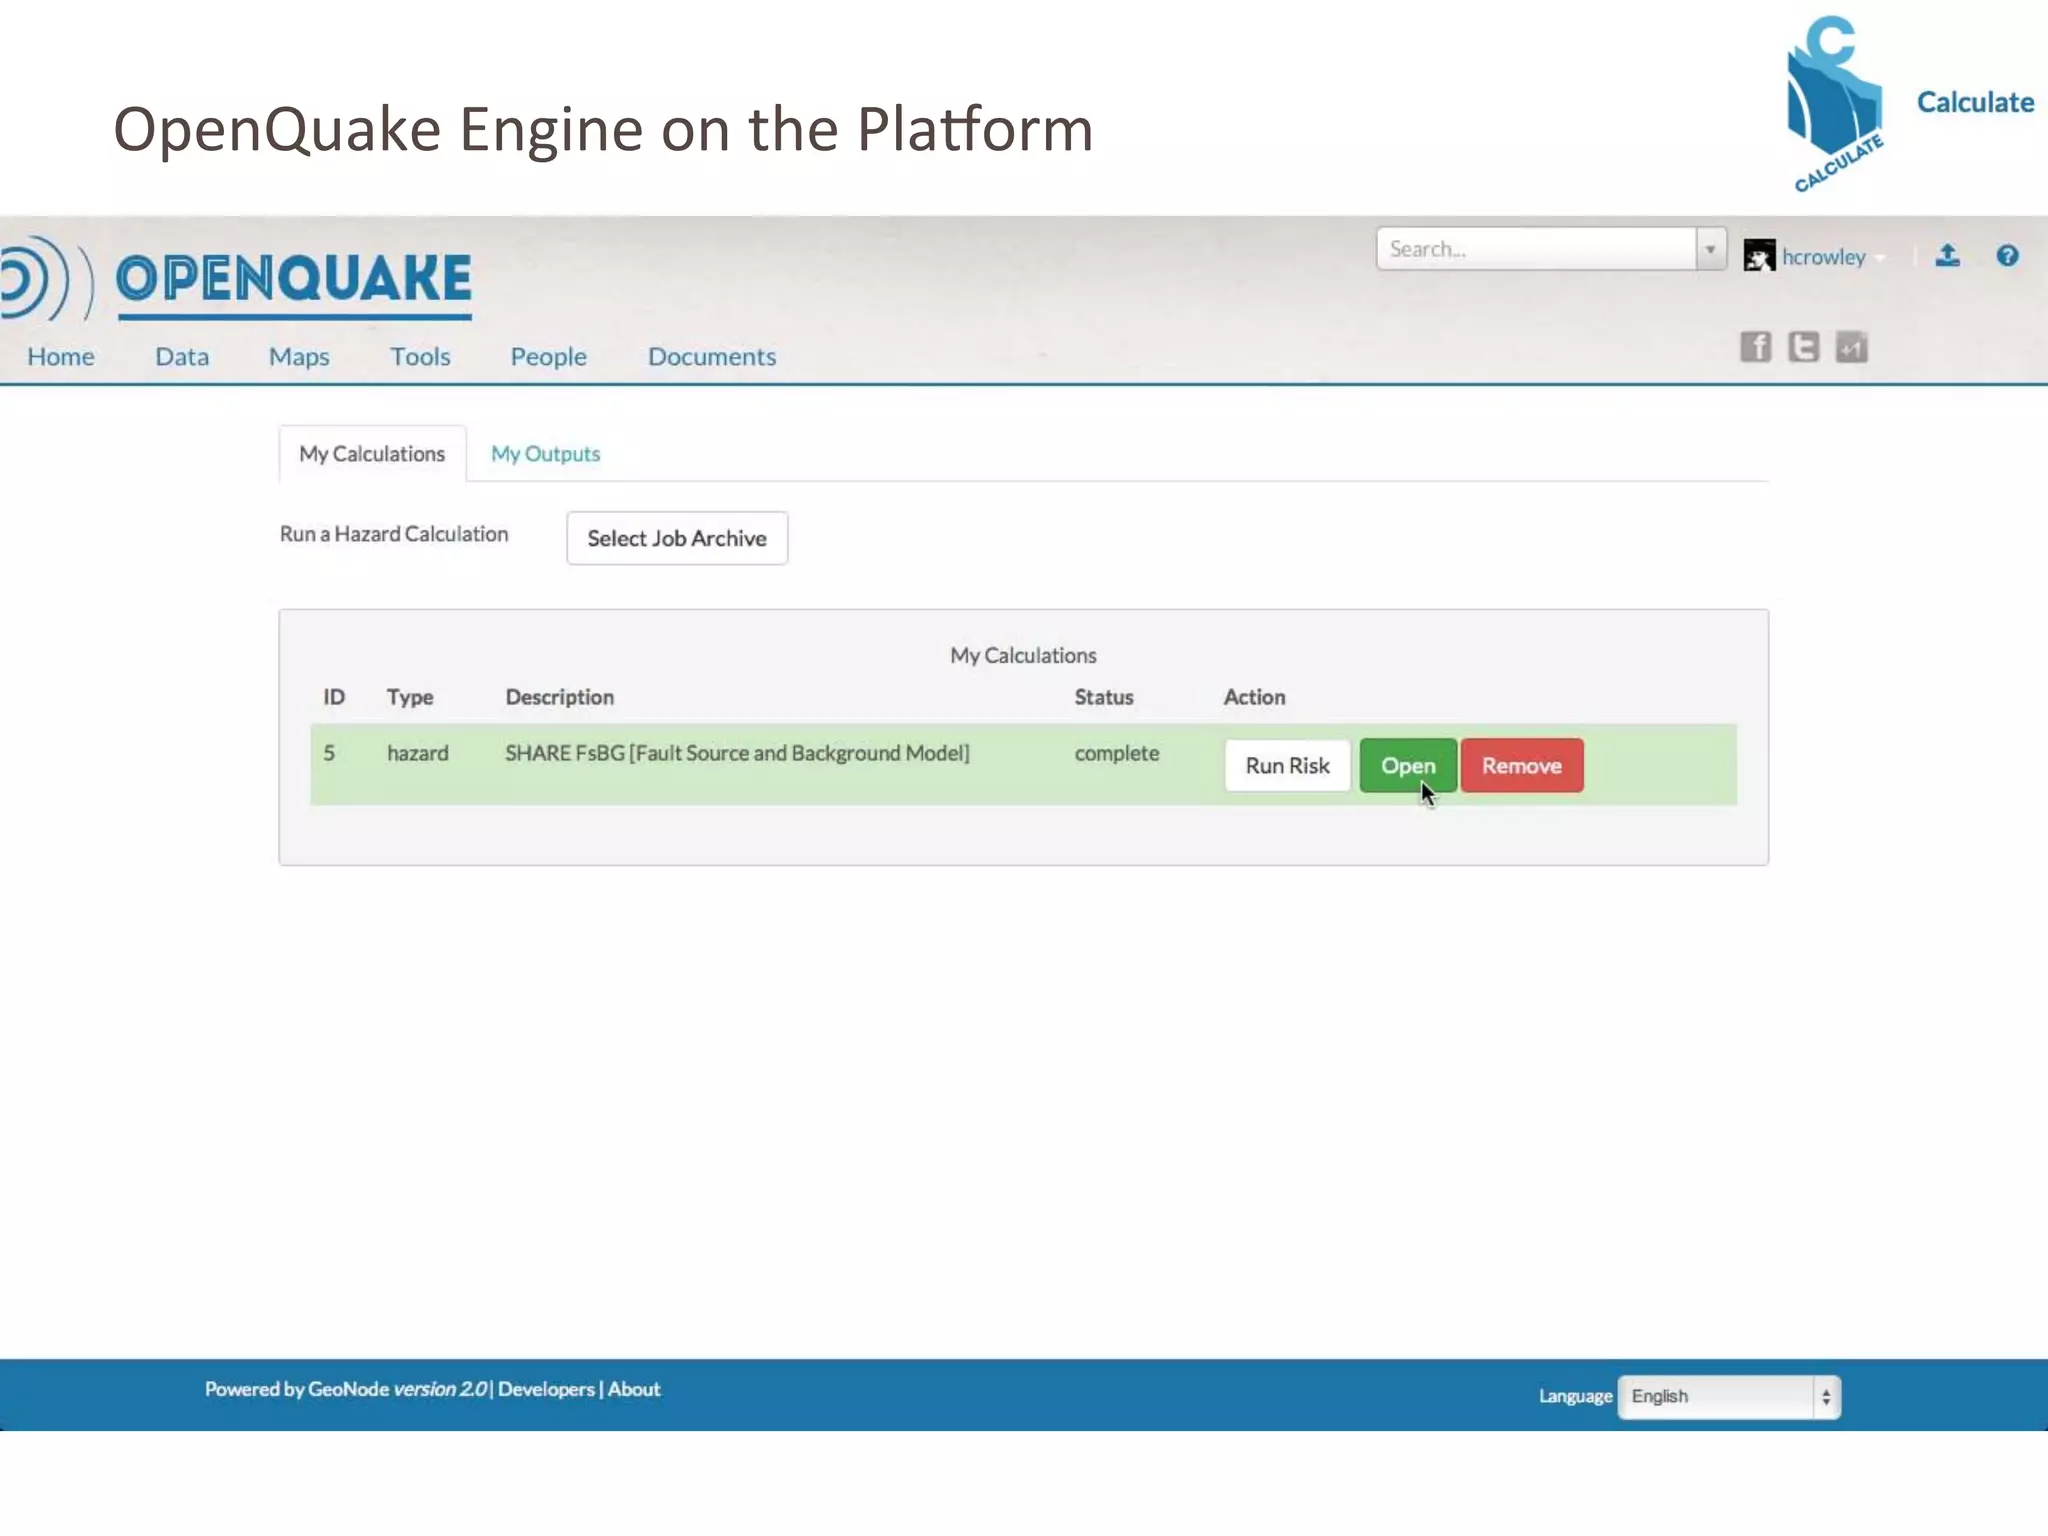Open the People menu
This screenshot has height=1536, width=2048.
[548, 356]
